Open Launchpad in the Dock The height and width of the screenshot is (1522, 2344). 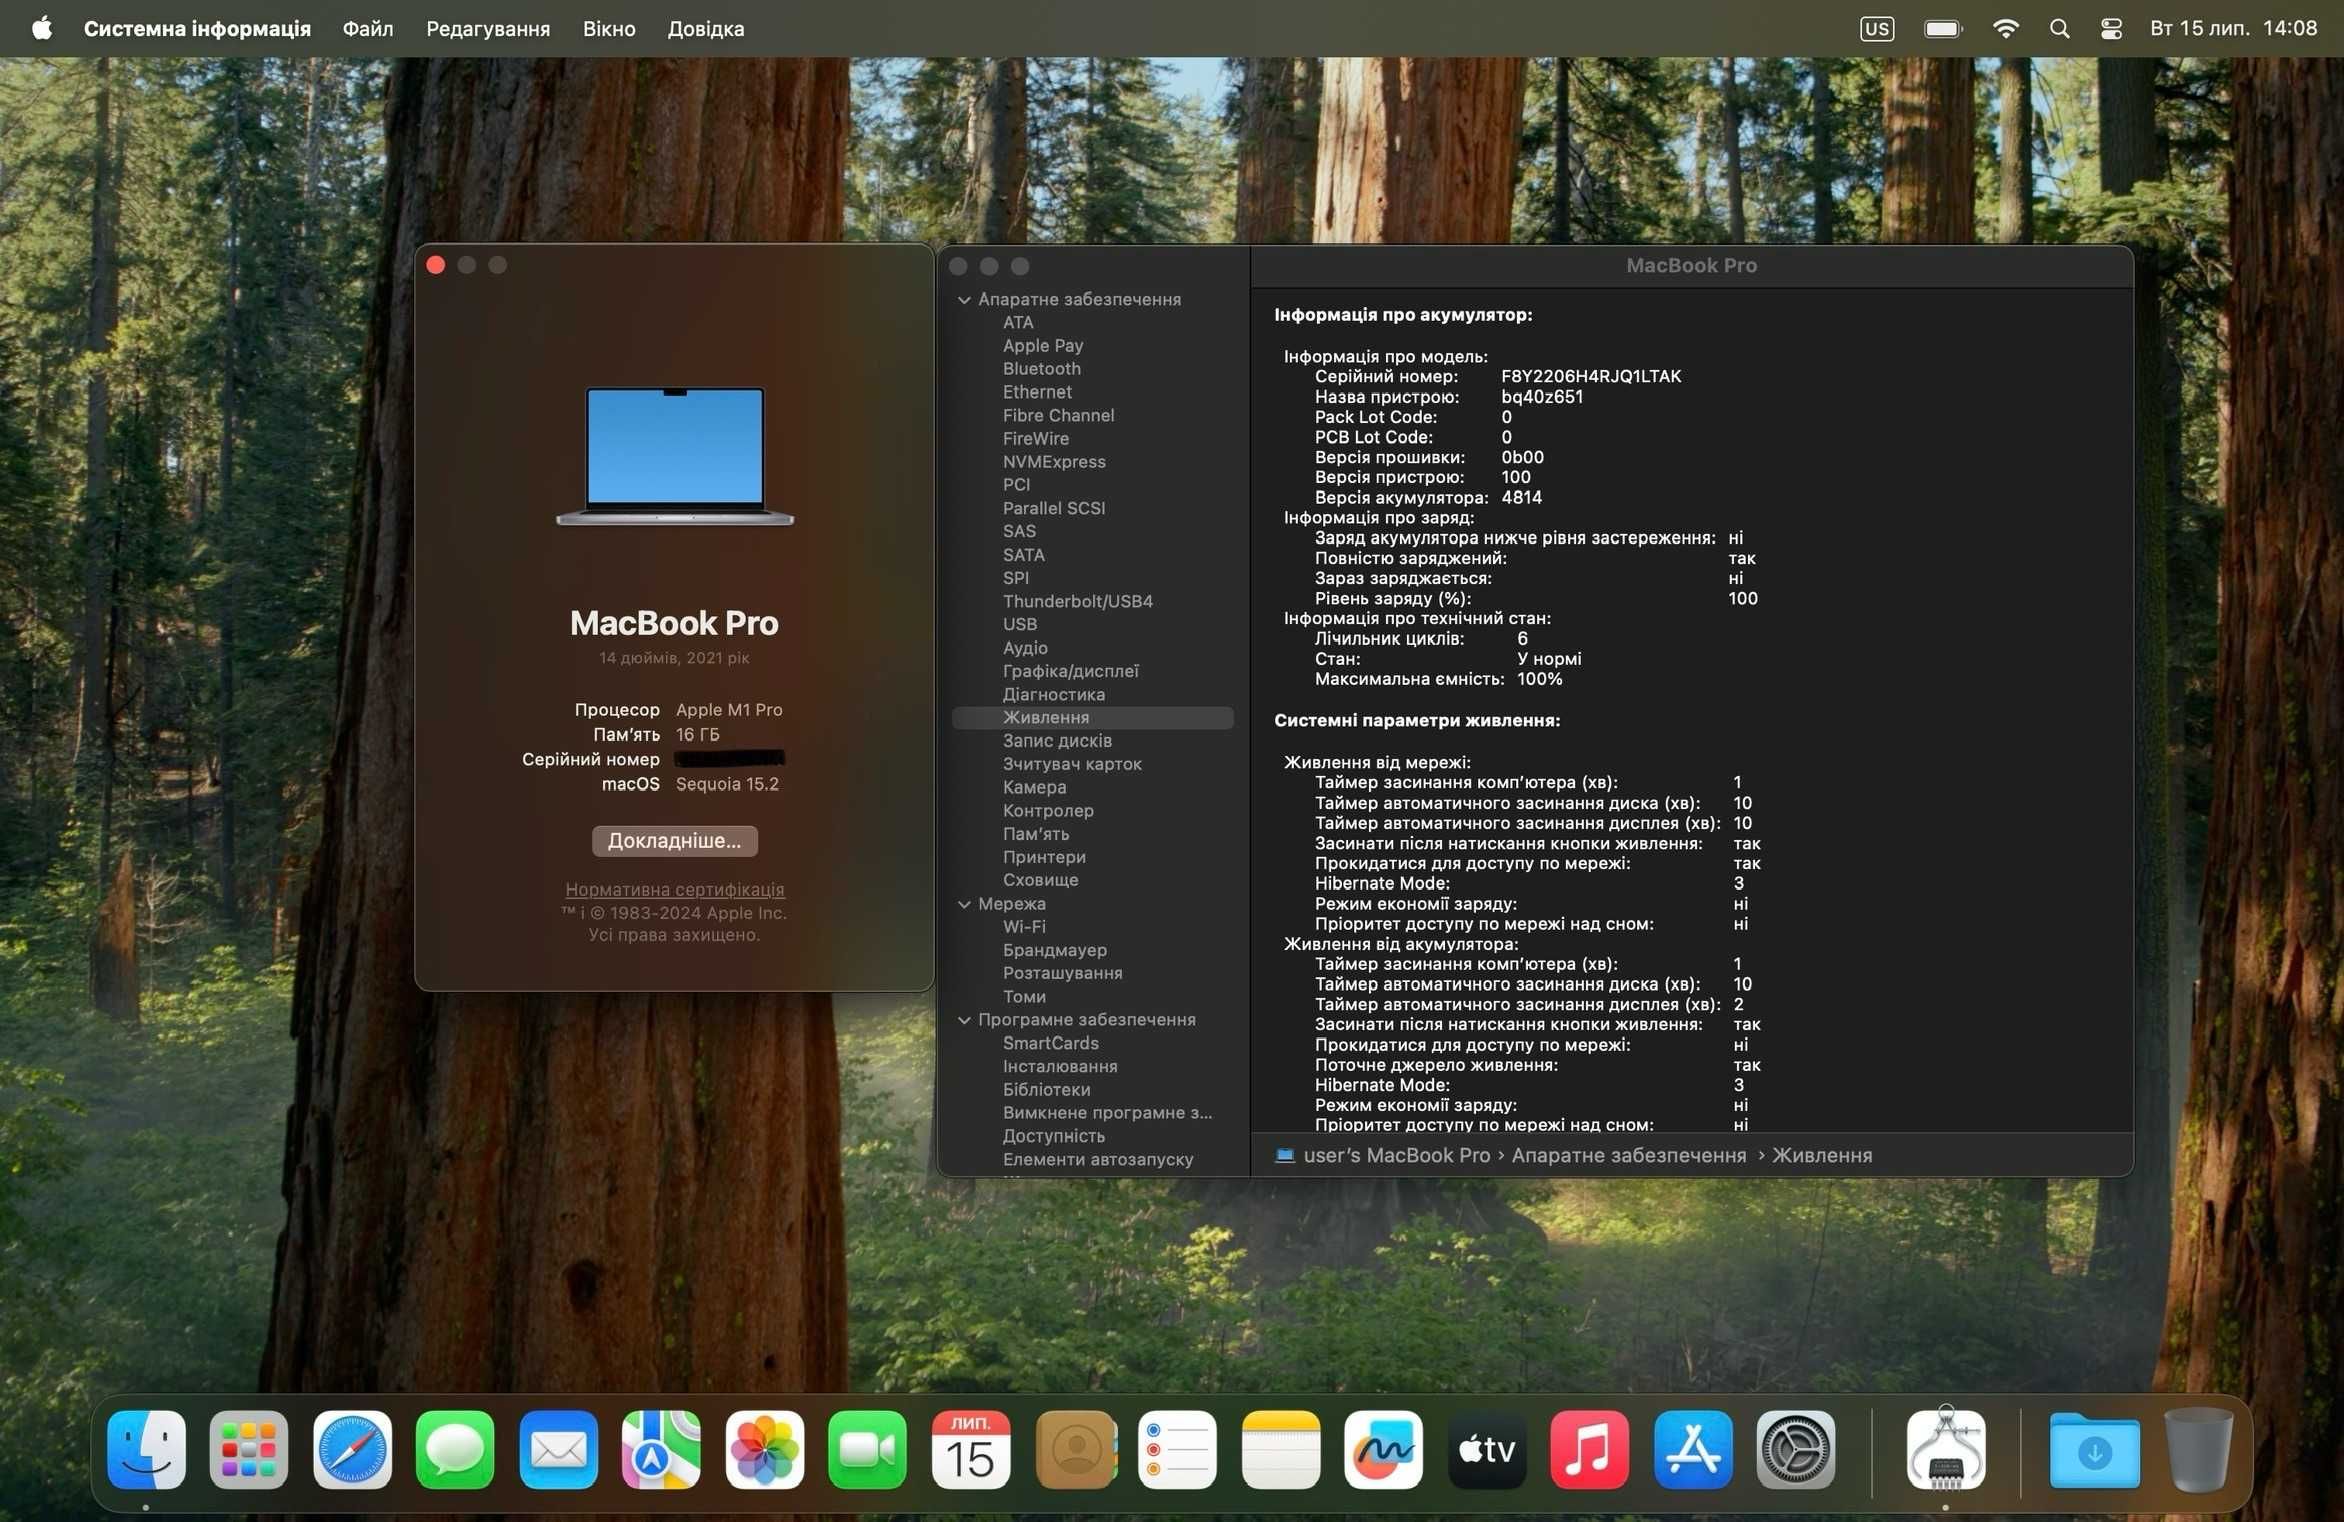coord(249,1450)
